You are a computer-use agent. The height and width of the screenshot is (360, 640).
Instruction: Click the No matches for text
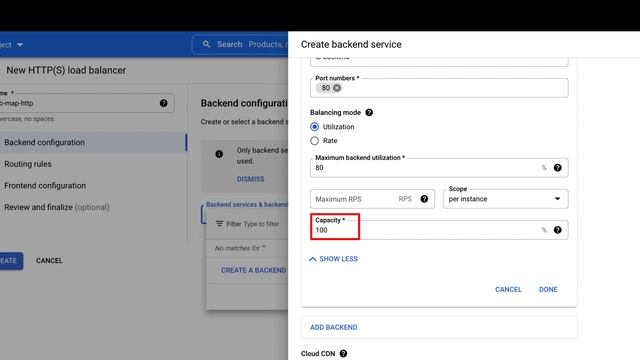240,248
